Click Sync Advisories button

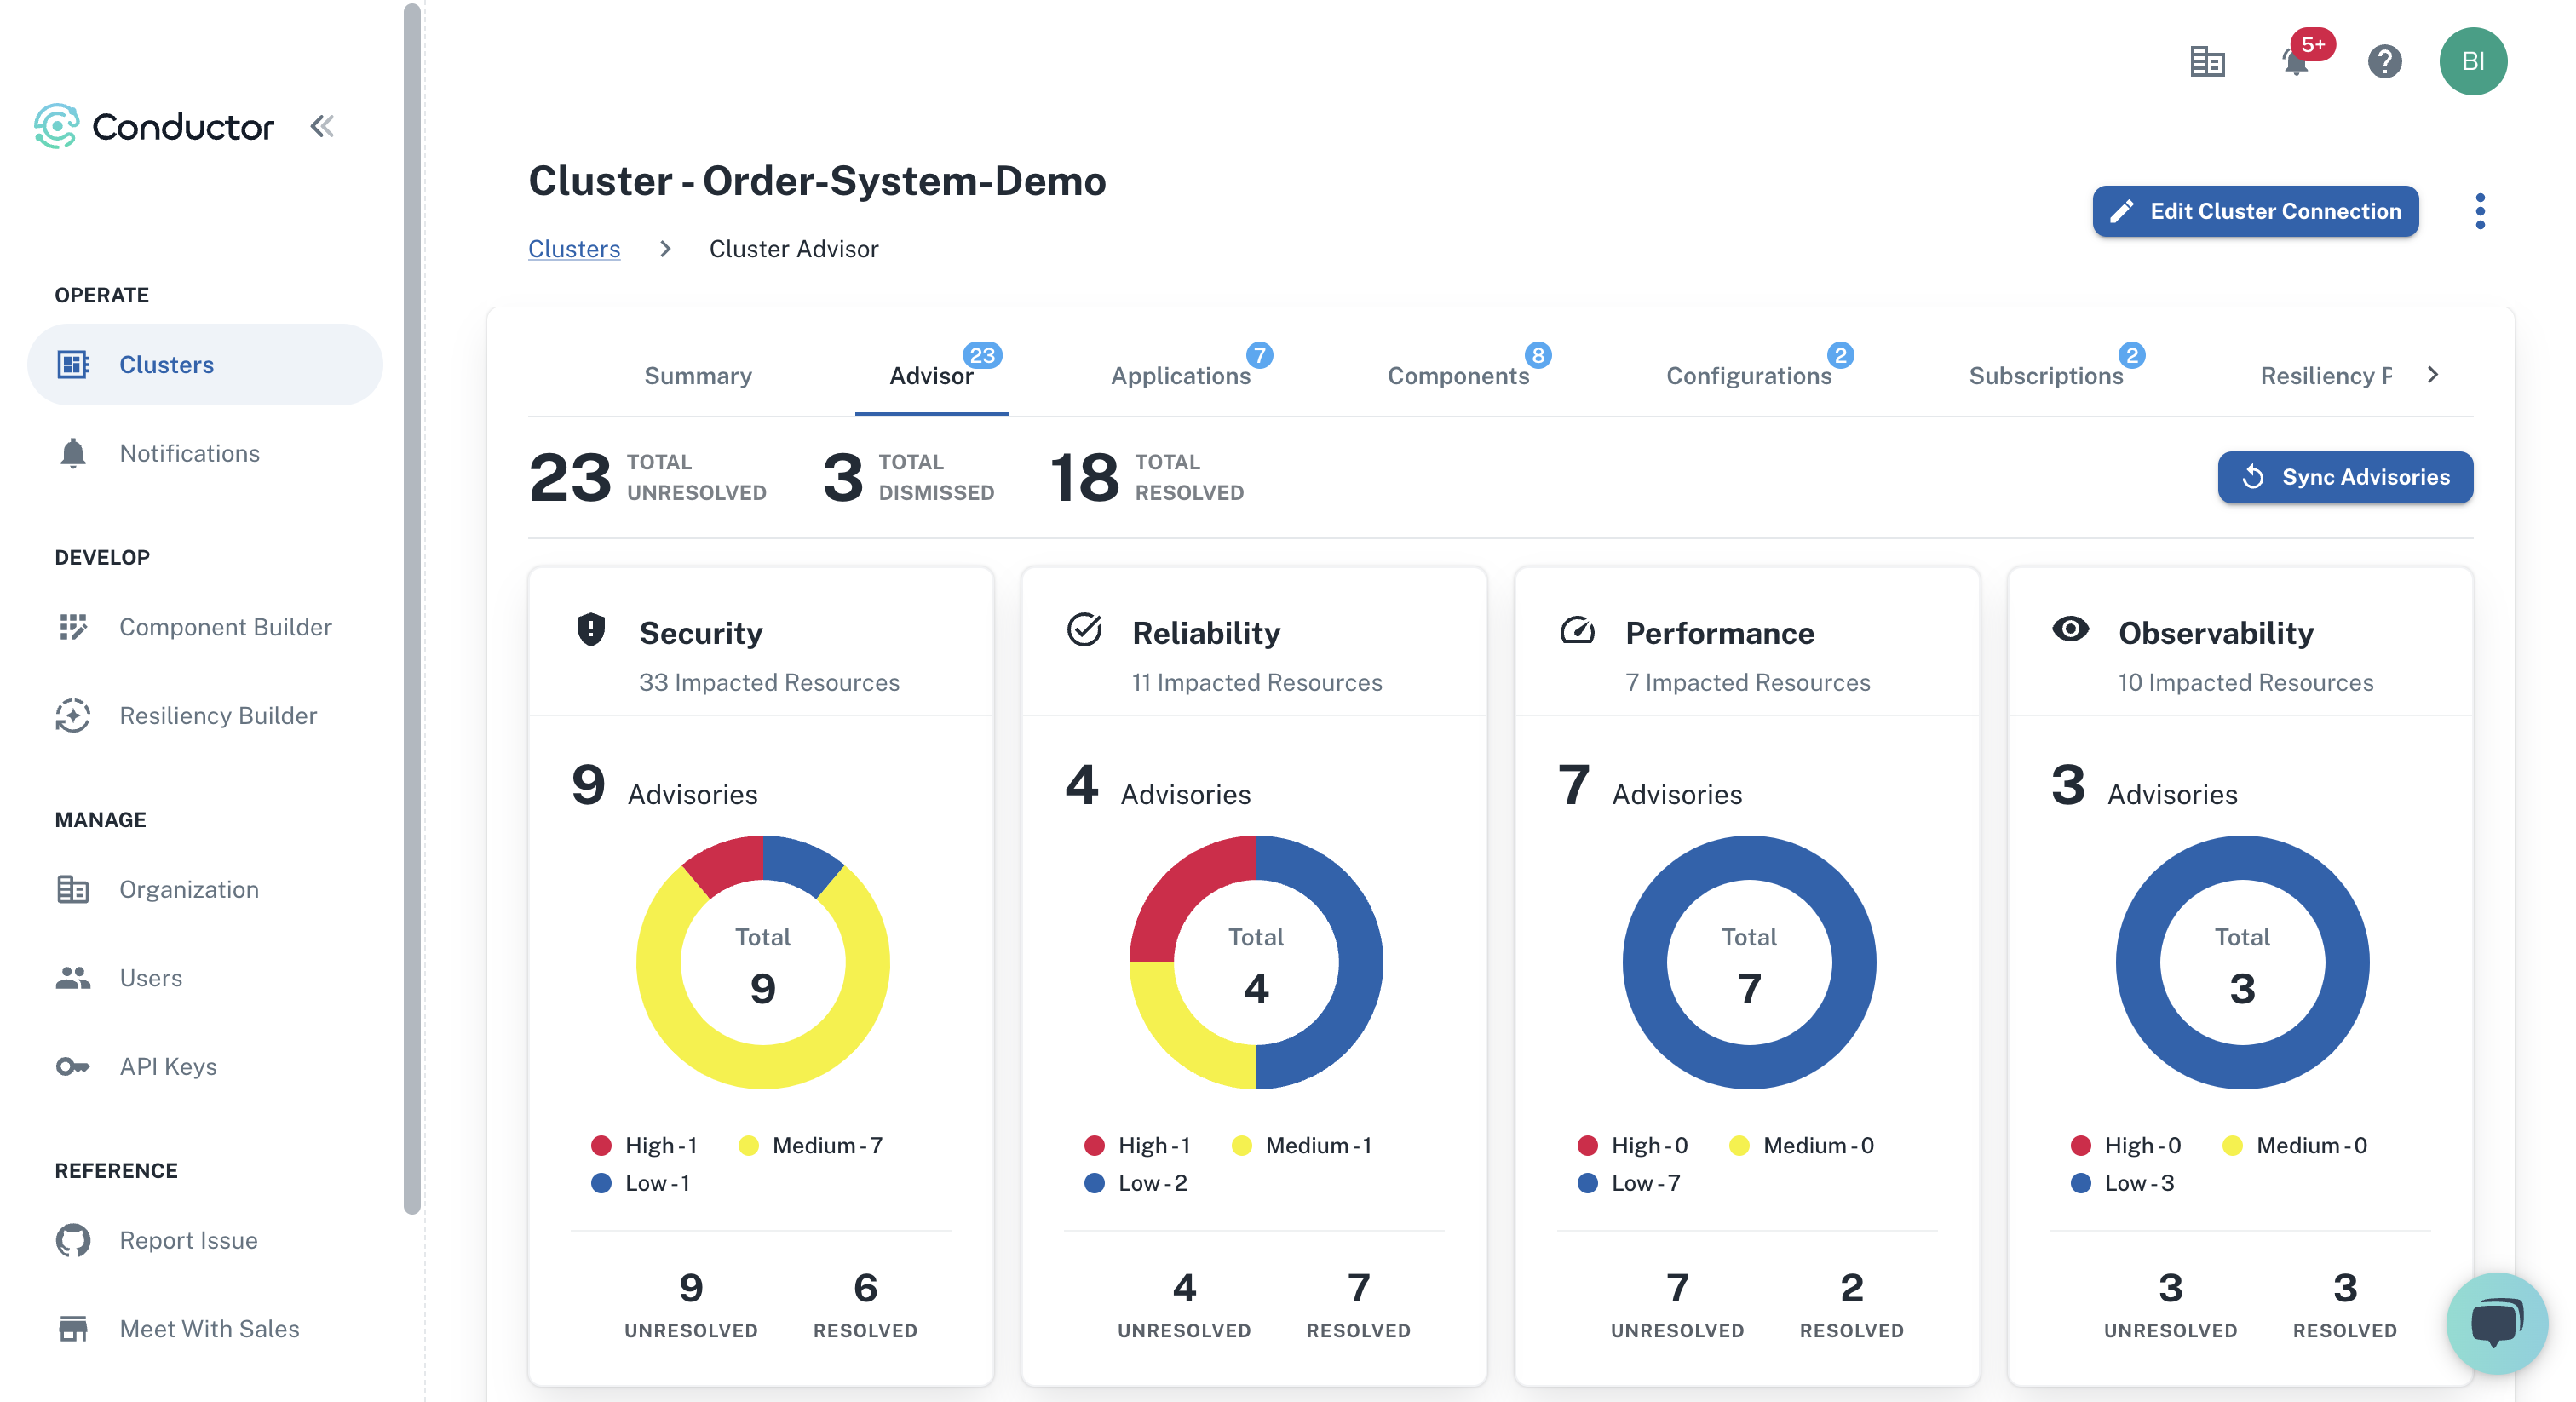tap(2343, 476)
